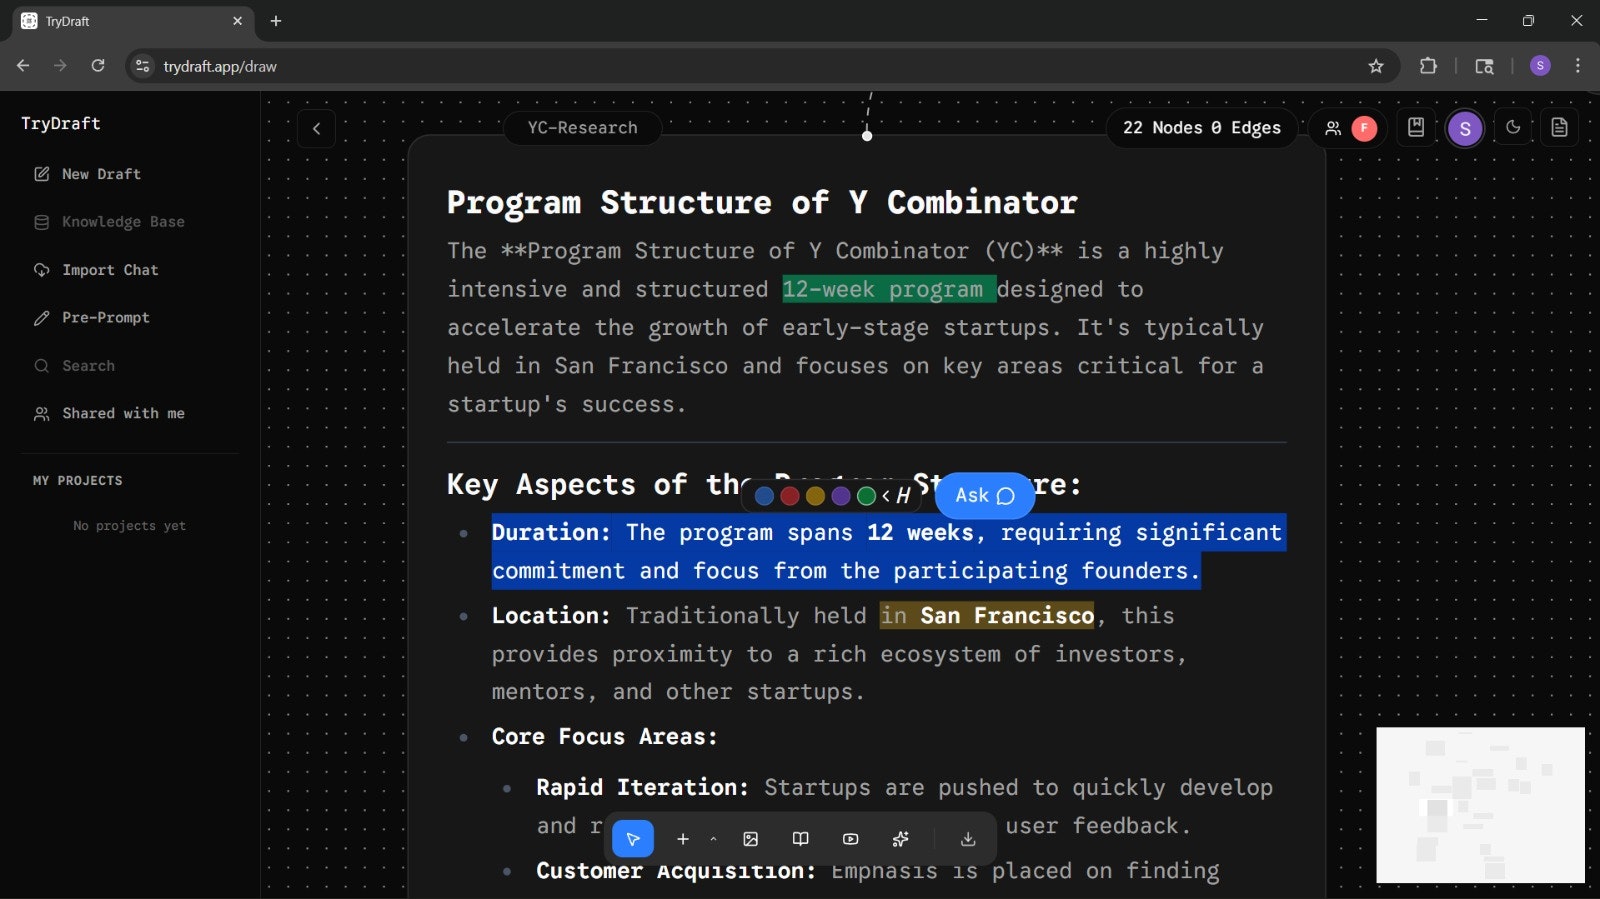Click the 'Core Focus Areas:' bullet
The height and width of the screenshot is (899, 1600).
pos(604,737)
